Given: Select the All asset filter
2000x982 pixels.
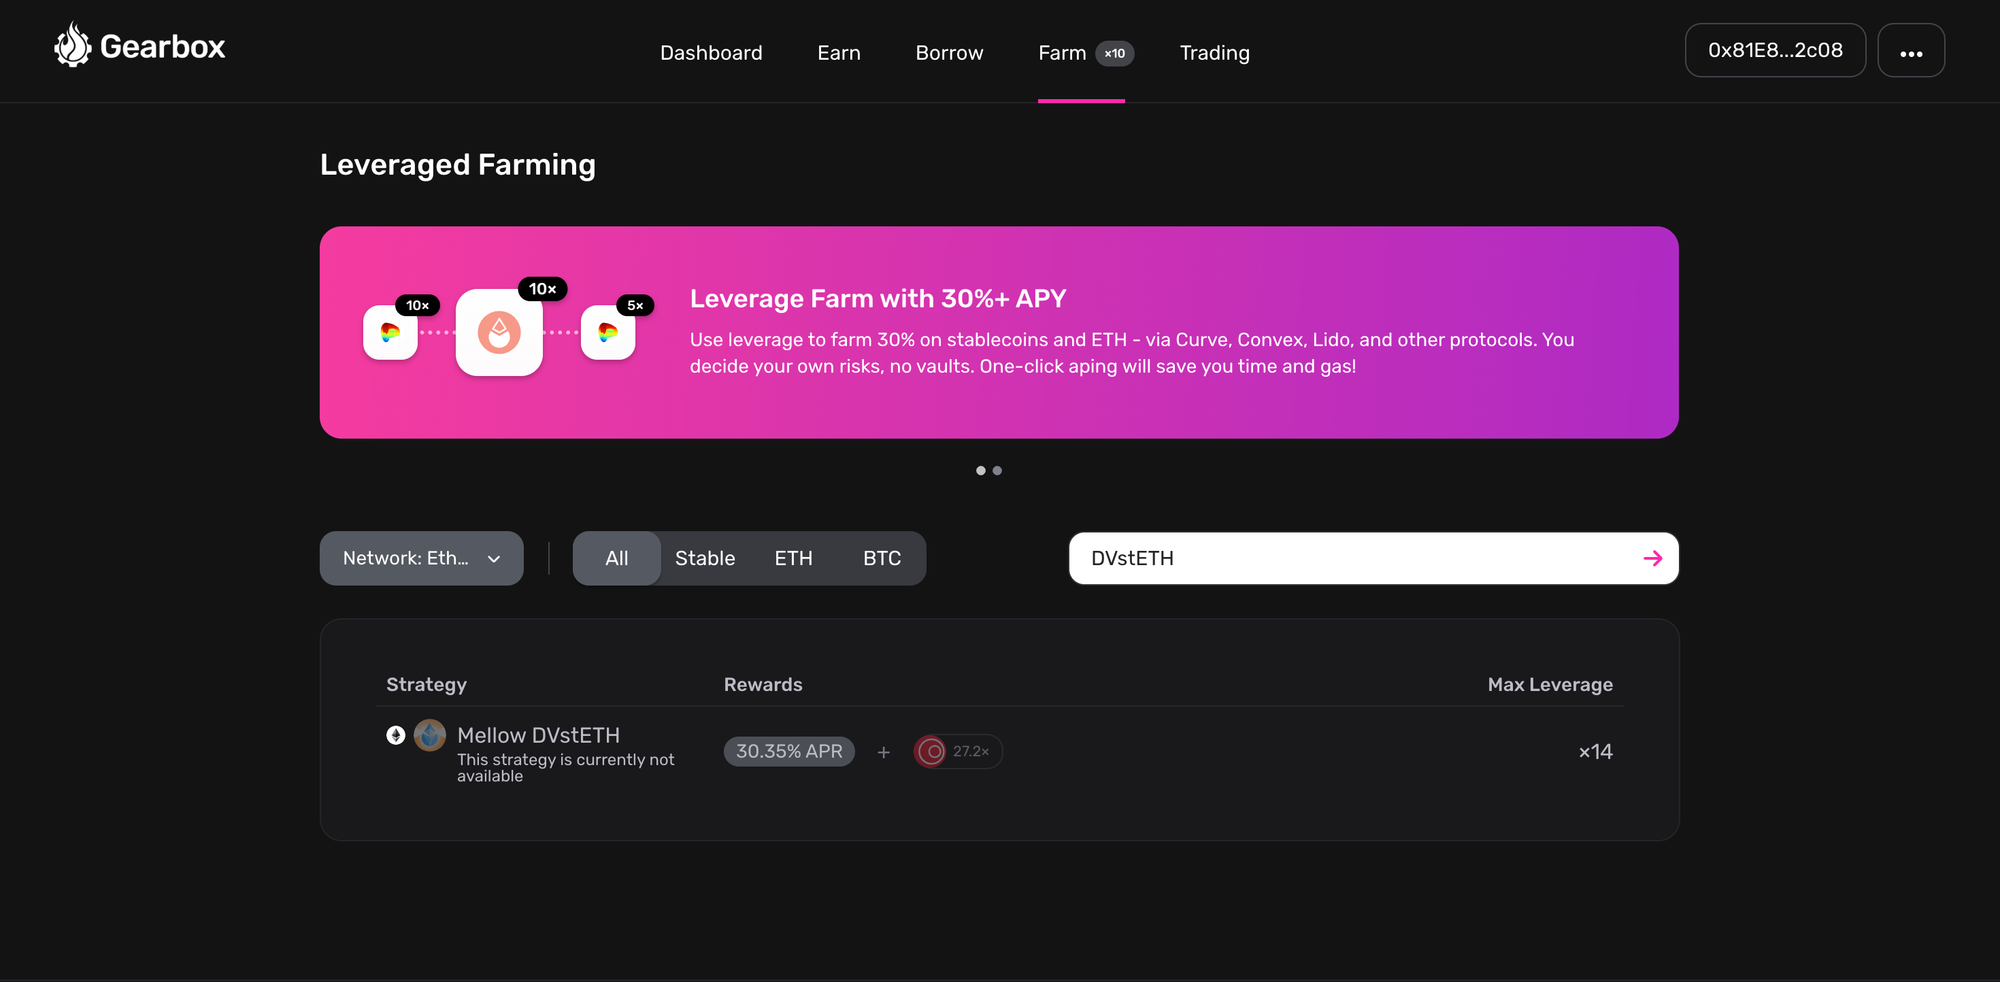Looking at the screenshot, I should click(616, 558).
